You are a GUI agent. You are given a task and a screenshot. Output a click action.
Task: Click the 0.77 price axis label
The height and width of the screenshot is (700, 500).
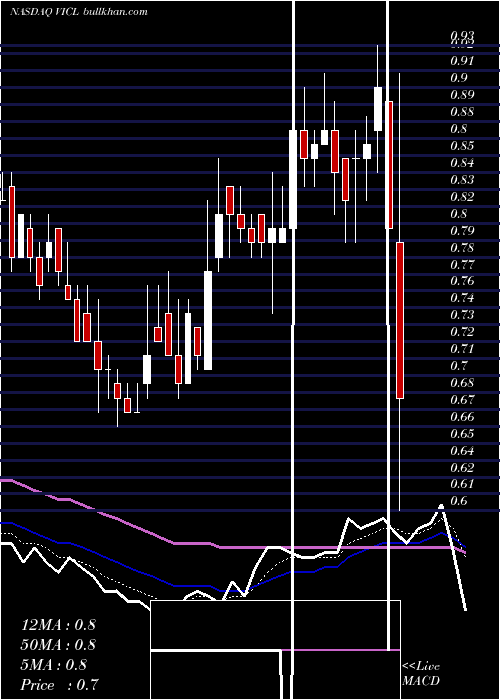pyautogui.click(x=462, y=264)
